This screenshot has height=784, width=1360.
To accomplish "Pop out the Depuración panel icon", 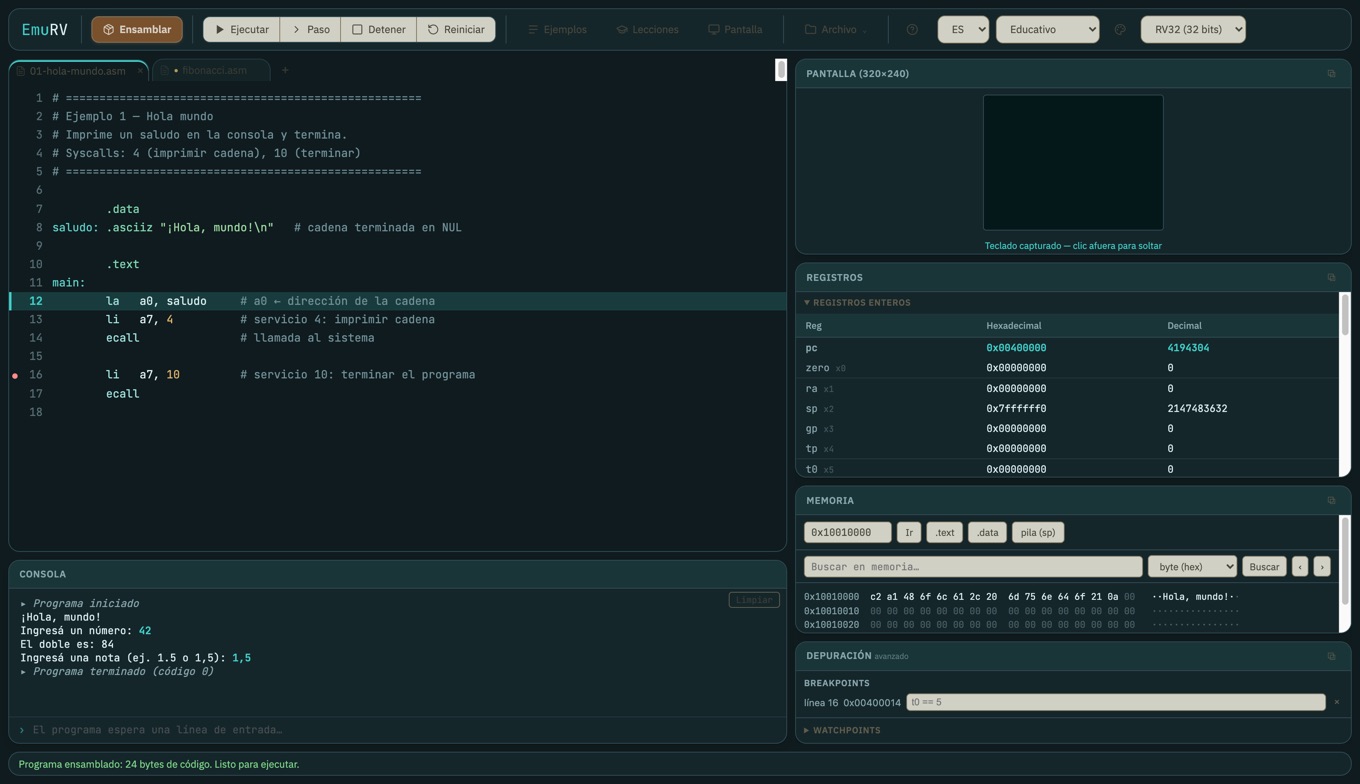I will (1331, 657).
